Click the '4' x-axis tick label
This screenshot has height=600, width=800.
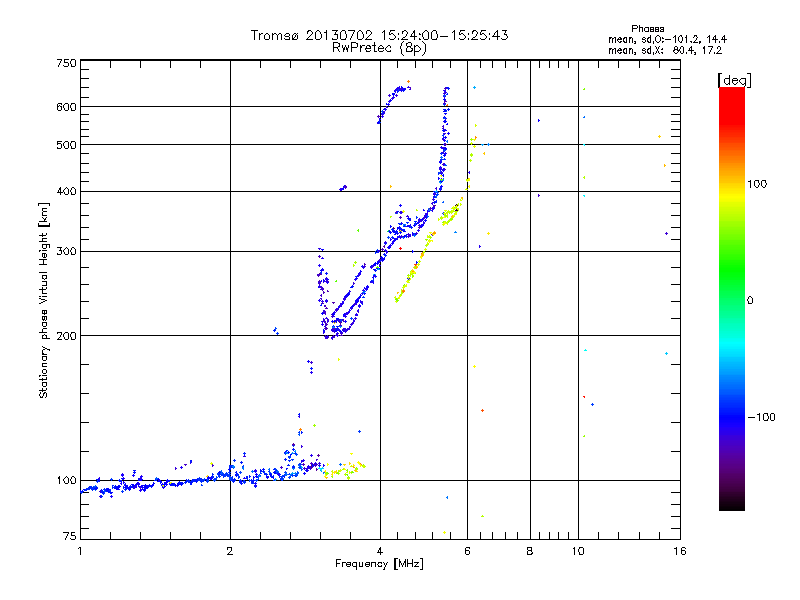[380, 551]
